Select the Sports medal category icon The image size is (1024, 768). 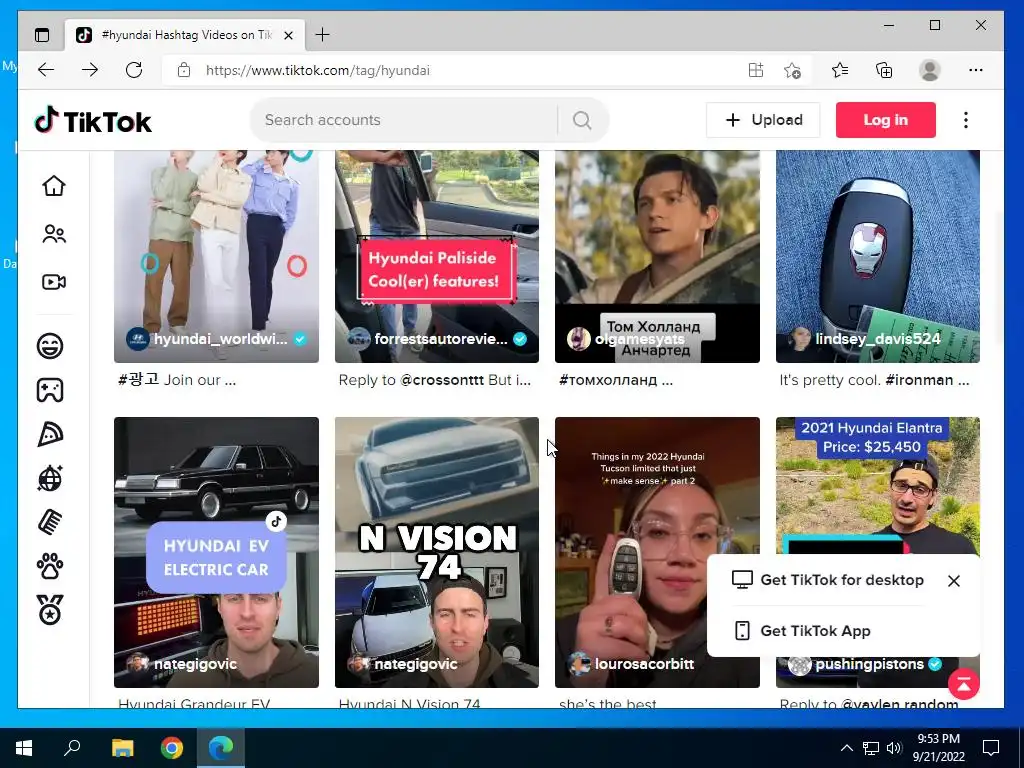coord(50,610)
